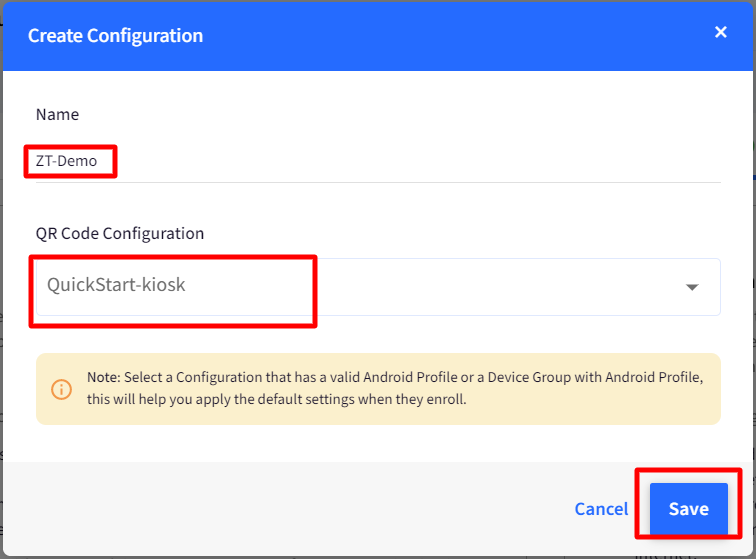This screenshot has width=756, height=559.
Task: Click the dropdown arrow next to QuickStart-kiosk
Action: point(692,287)
